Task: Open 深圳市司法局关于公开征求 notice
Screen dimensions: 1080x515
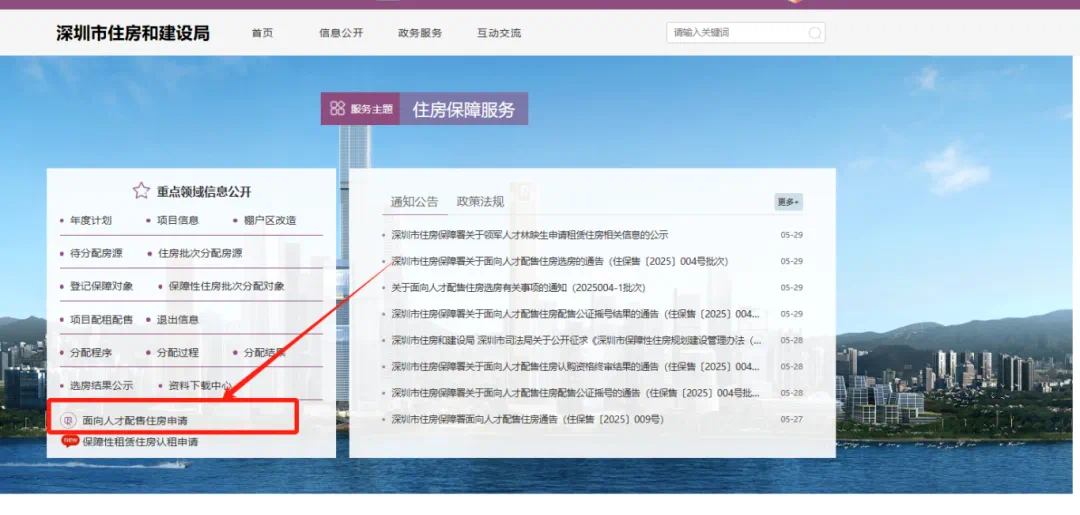Action: [x=577, y=340]
